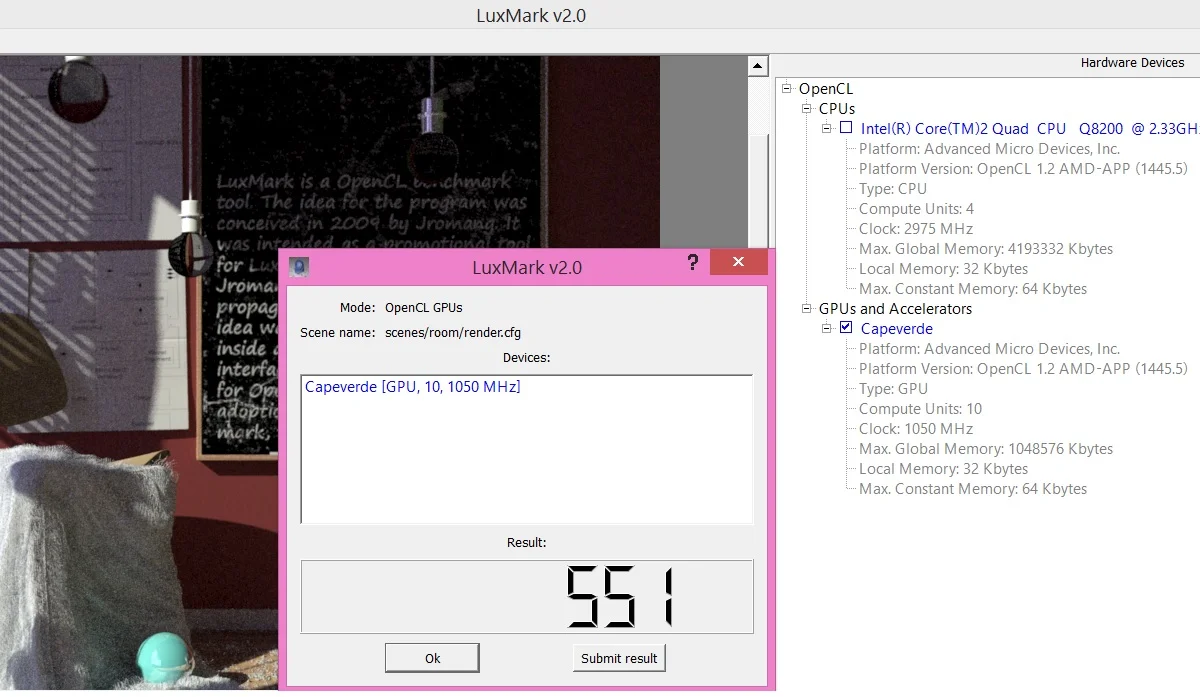This screenshot has height=697, width=1200.
Task: Click 'Type: CPU' row
Action: tap(893, 189)
